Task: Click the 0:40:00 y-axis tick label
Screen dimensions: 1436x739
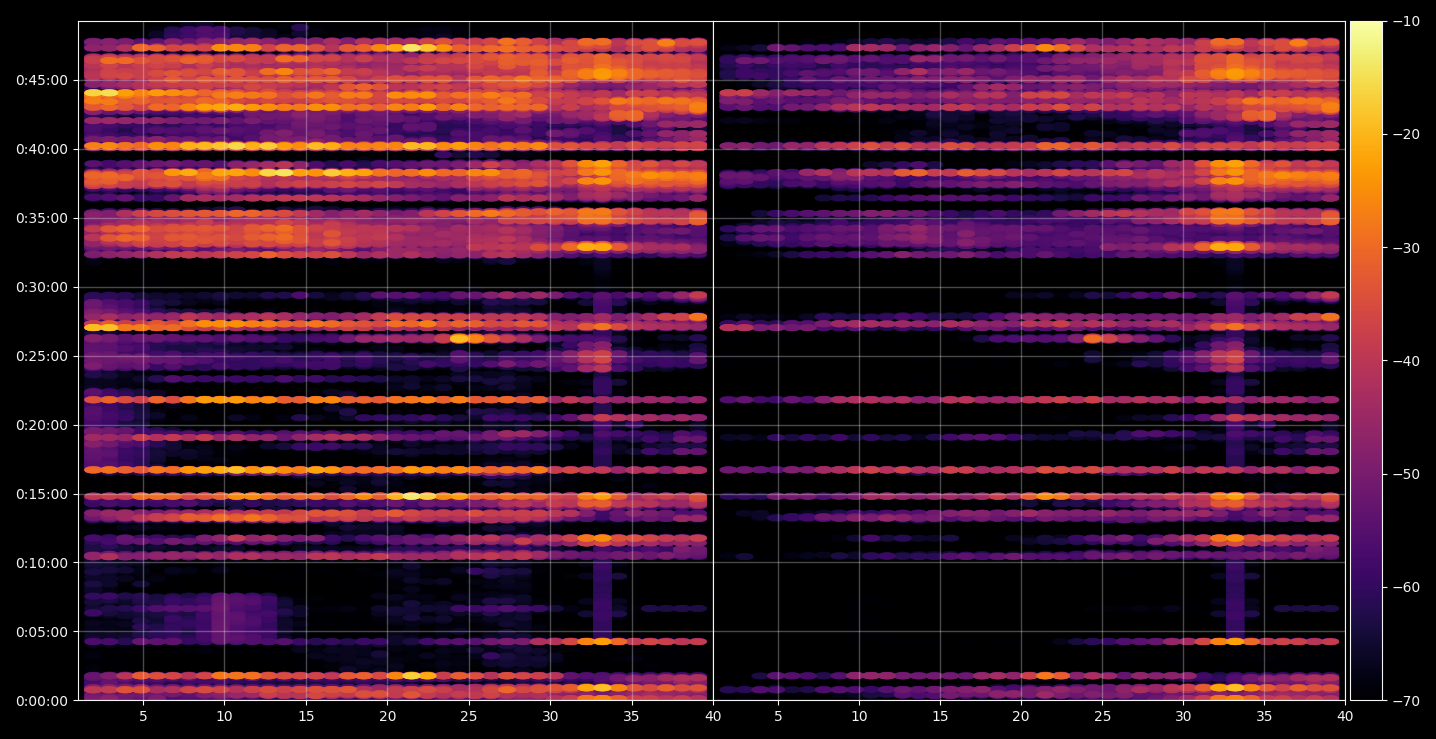Action: tap(42, 149)
